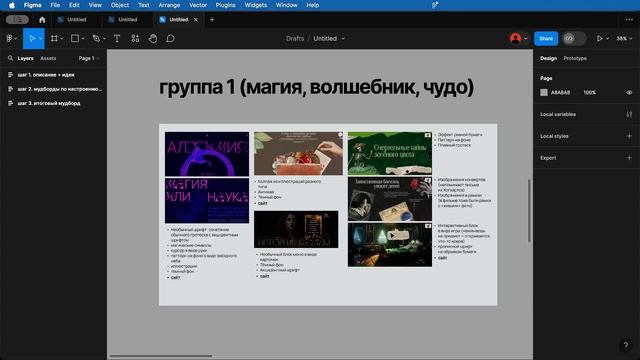This screenshot has height=360, width=640.
Task: Switch to the Prototype tab
Action: coord(575,58)
